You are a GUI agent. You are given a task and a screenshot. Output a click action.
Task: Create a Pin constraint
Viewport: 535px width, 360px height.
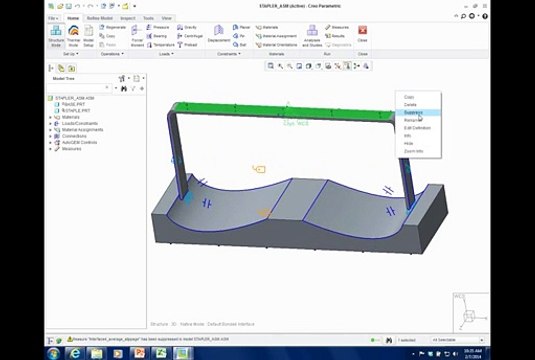[239, 36]
